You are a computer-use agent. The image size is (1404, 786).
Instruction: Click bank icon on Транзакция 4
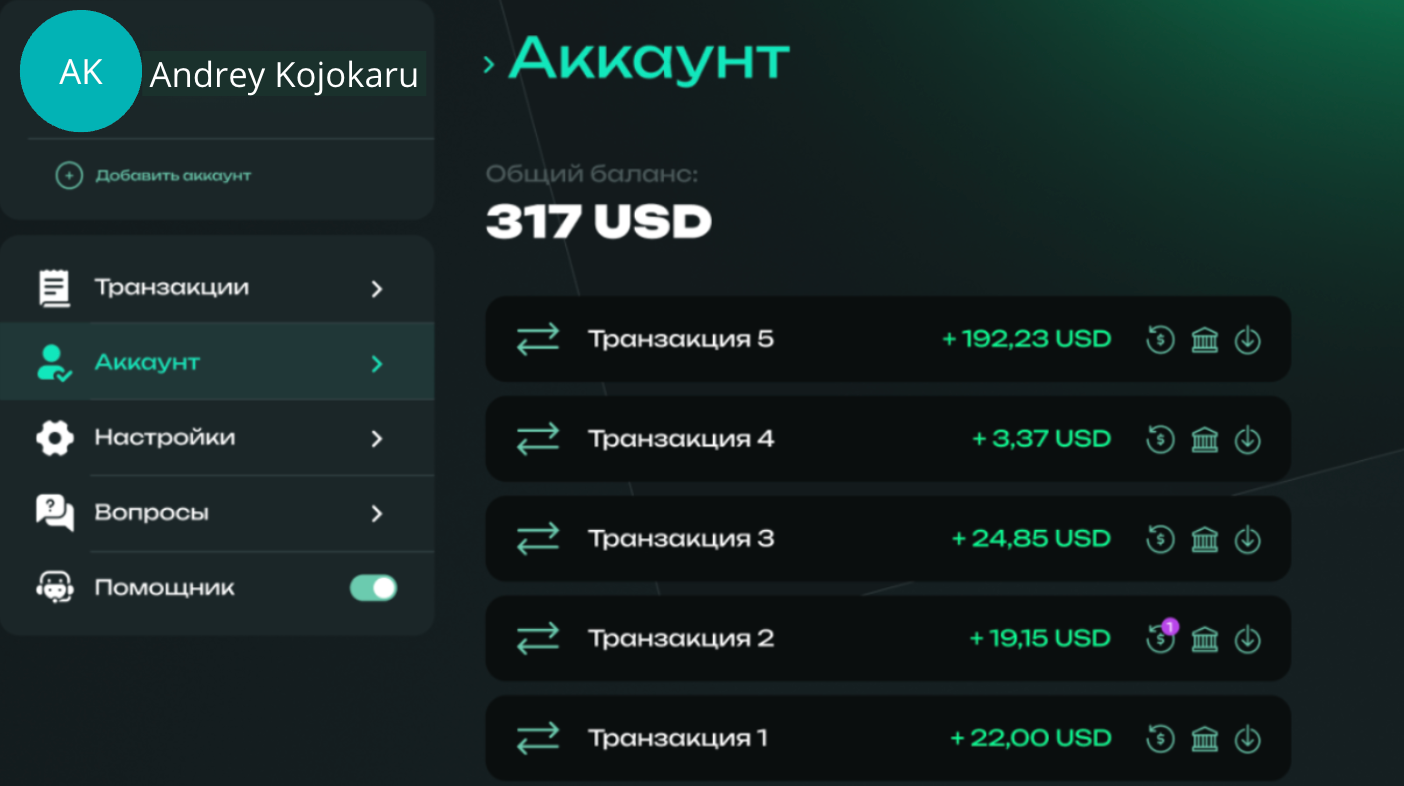[1205, 440]
